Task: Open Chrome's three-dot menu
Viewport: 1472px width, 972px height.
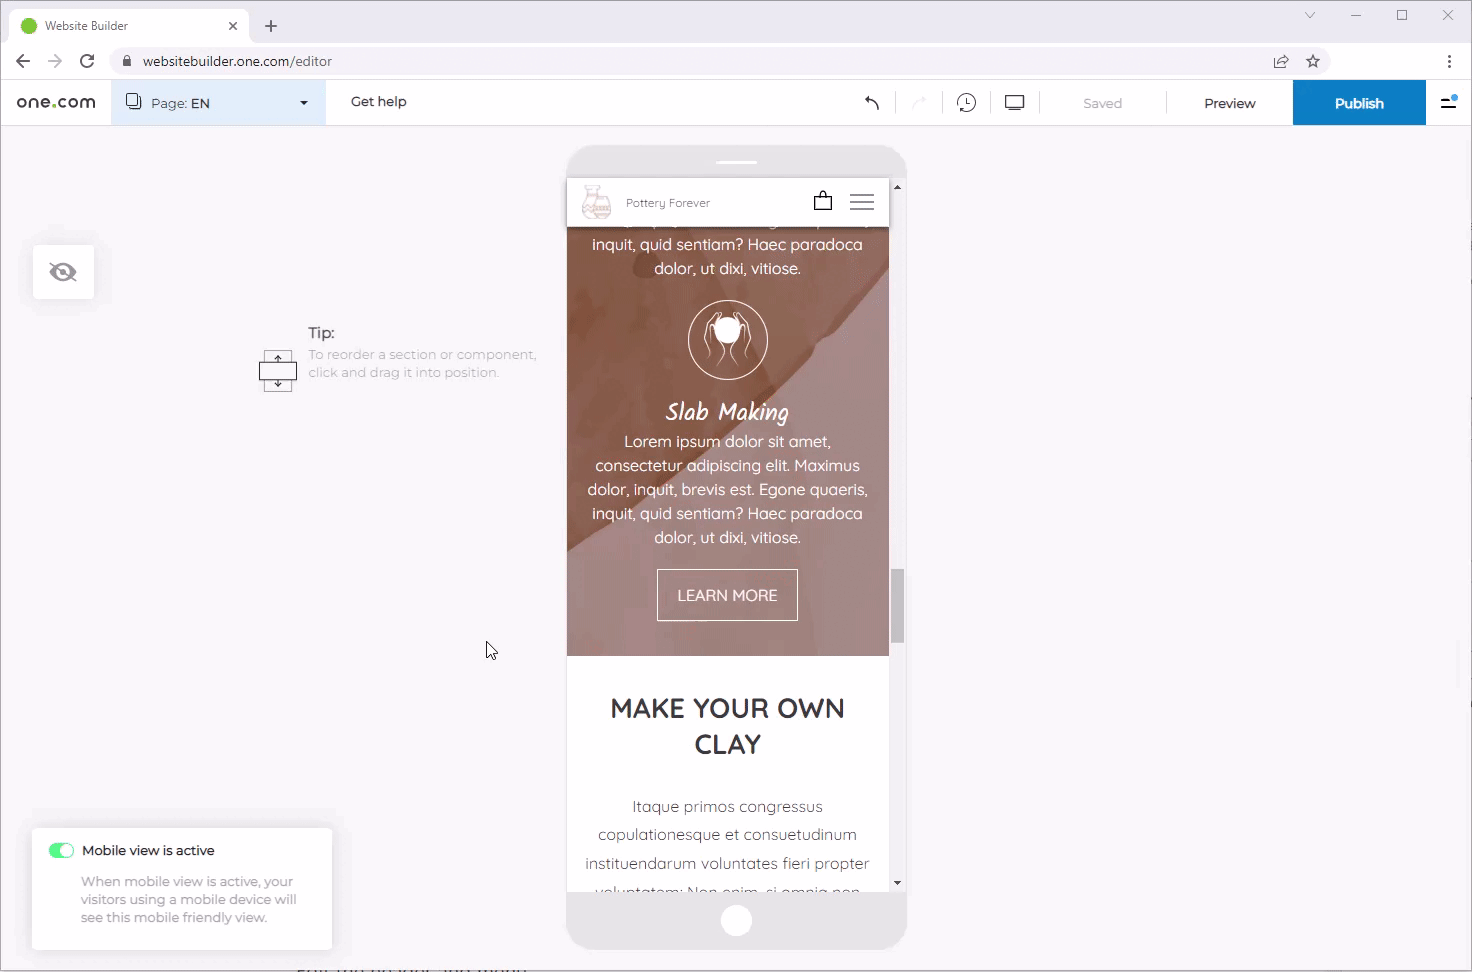Action: tap(1449, 61)
